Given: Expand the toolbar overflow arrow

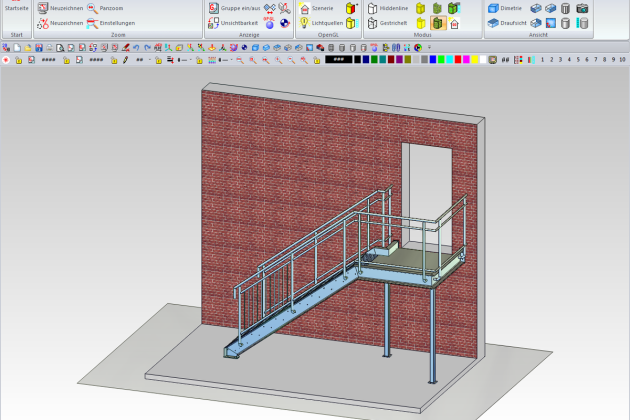Looking at the screenshot, I should (x=429, y=47).
